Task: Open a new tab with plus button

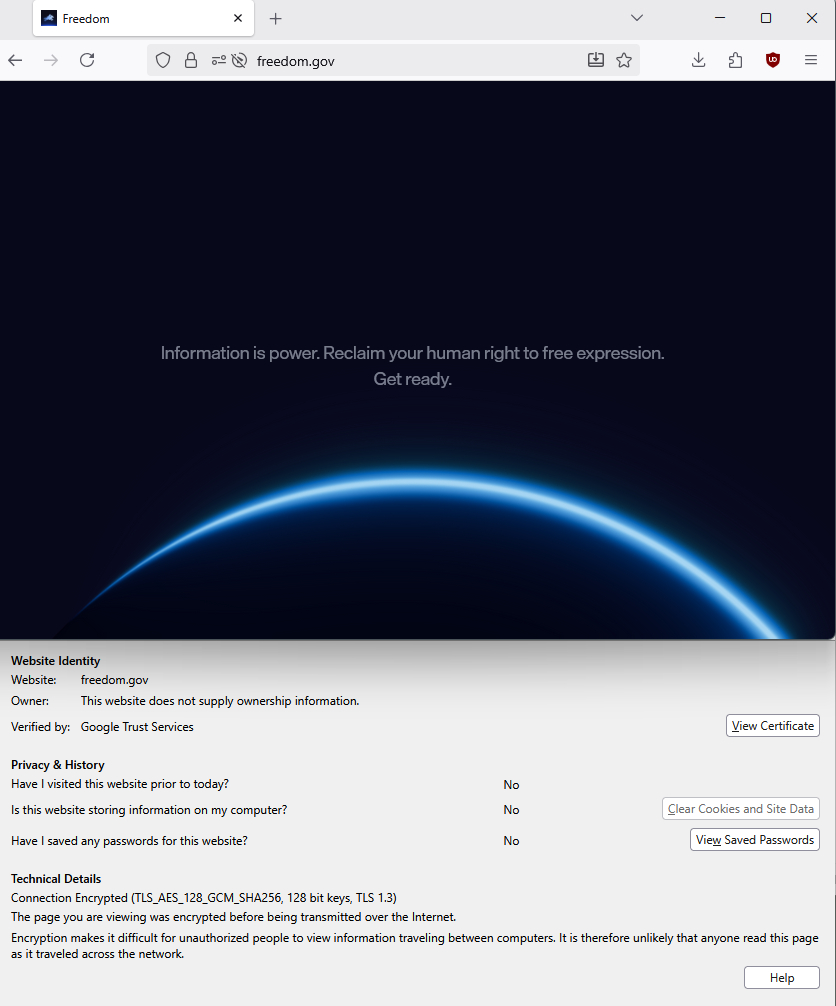Action: click(x=276, y=18)
